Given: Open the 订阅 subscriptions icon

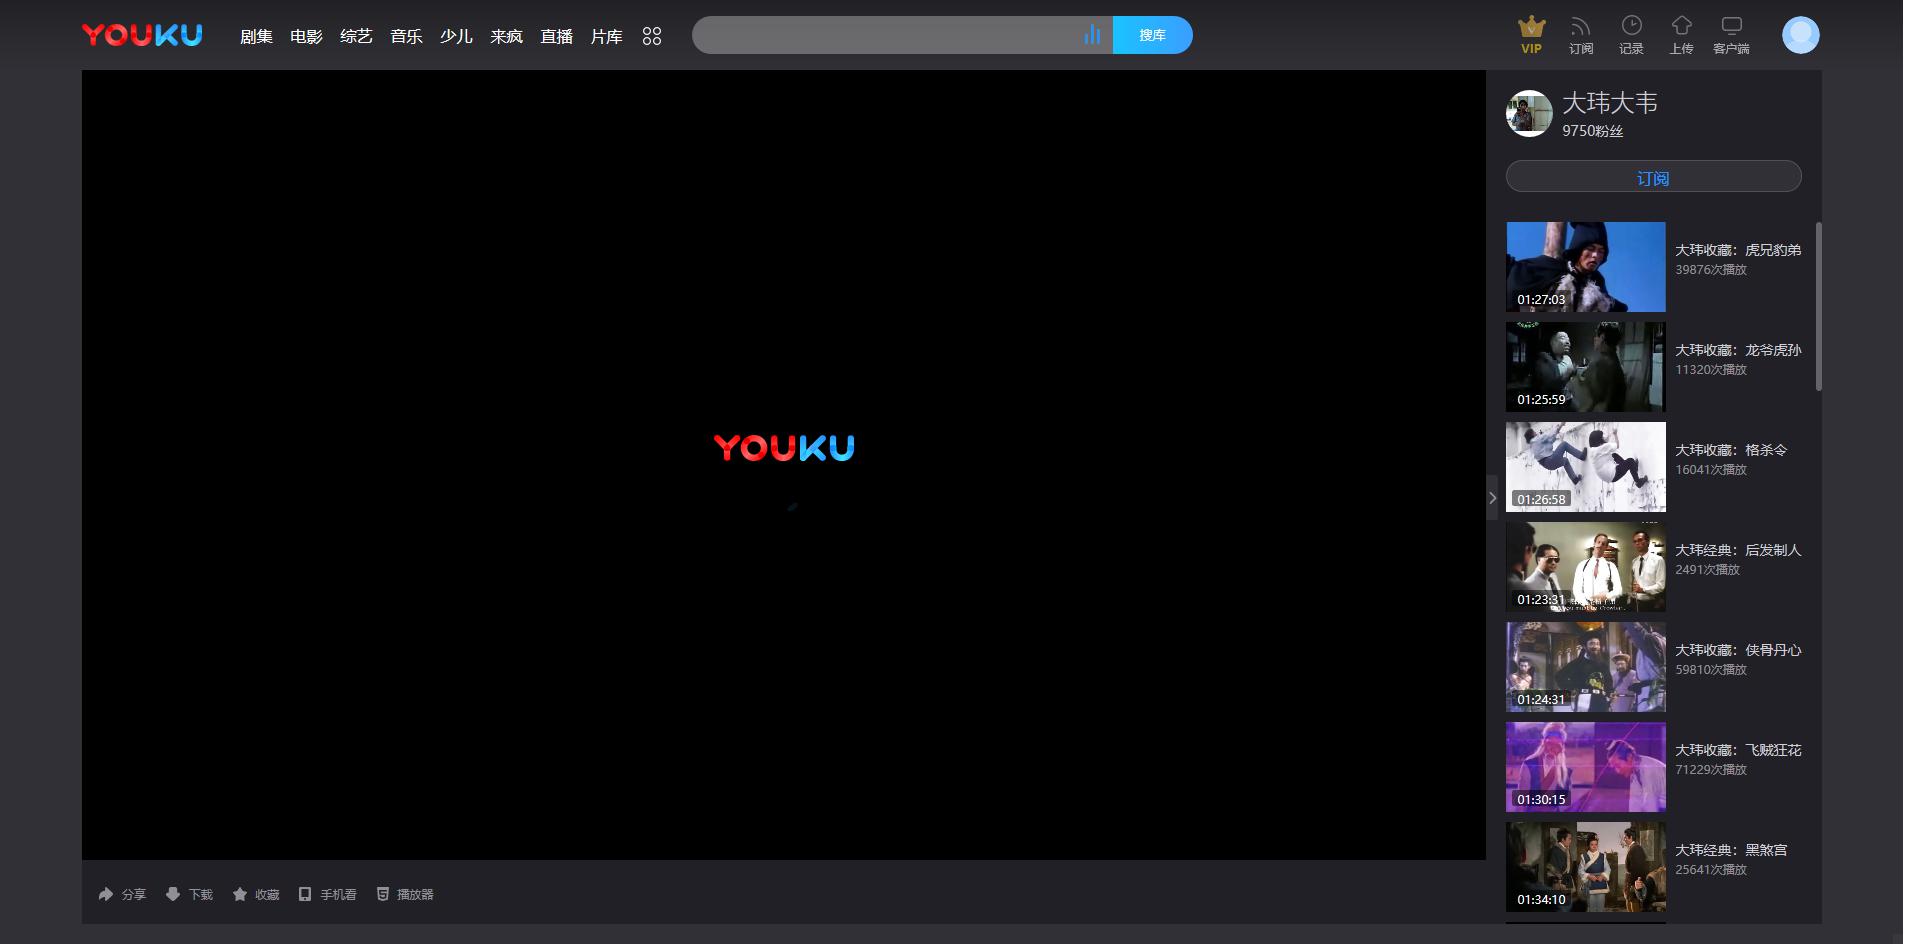Looking at the screenshot, I should [x=1581, y=27].
